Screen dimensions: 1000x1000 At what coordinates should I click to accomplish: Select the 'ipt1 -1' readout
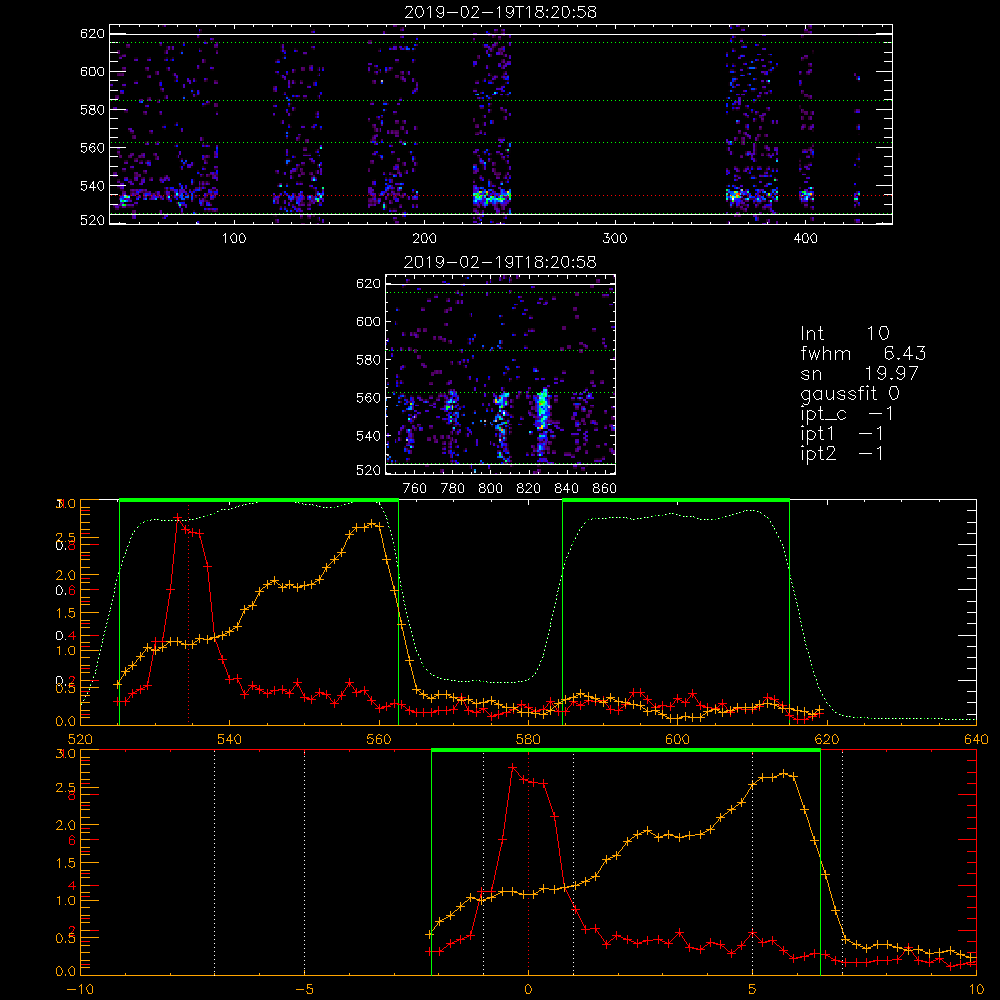(842, 434)
